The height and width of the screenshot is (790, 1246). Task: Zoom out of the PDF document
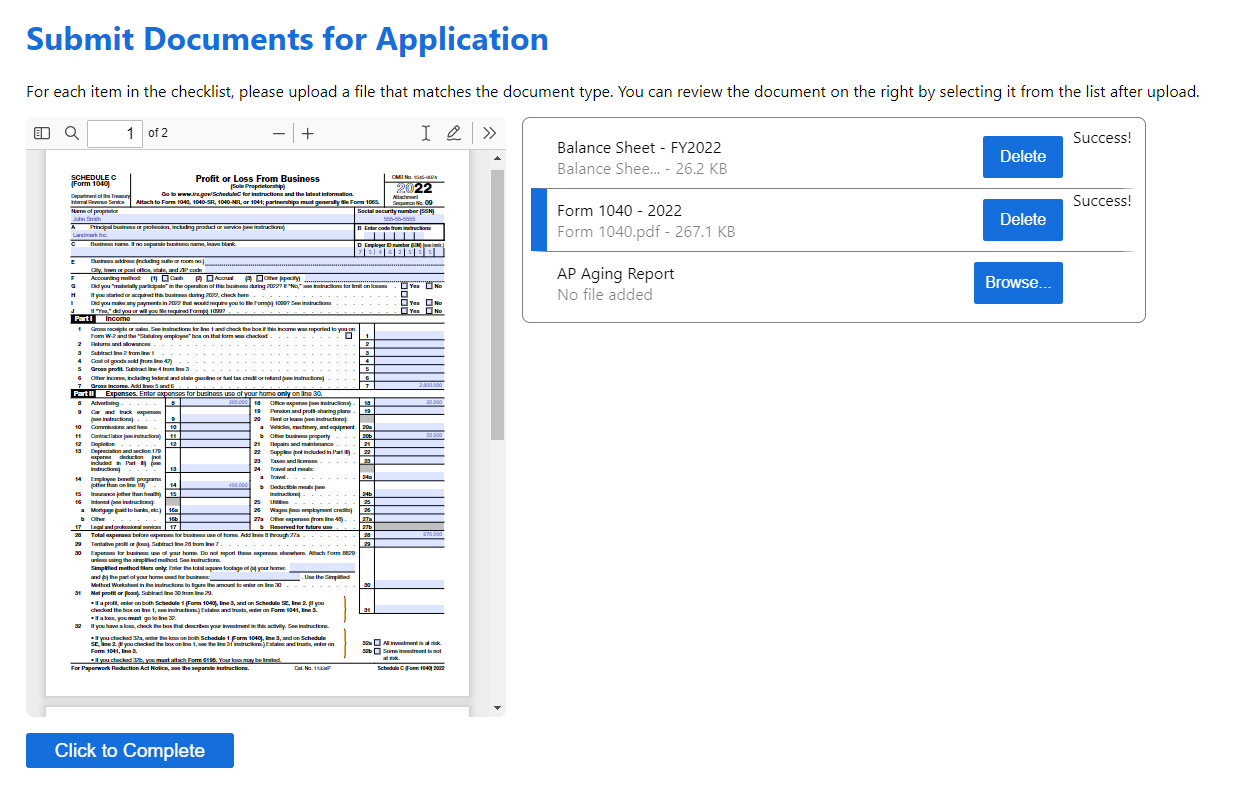tap(278, 132)
